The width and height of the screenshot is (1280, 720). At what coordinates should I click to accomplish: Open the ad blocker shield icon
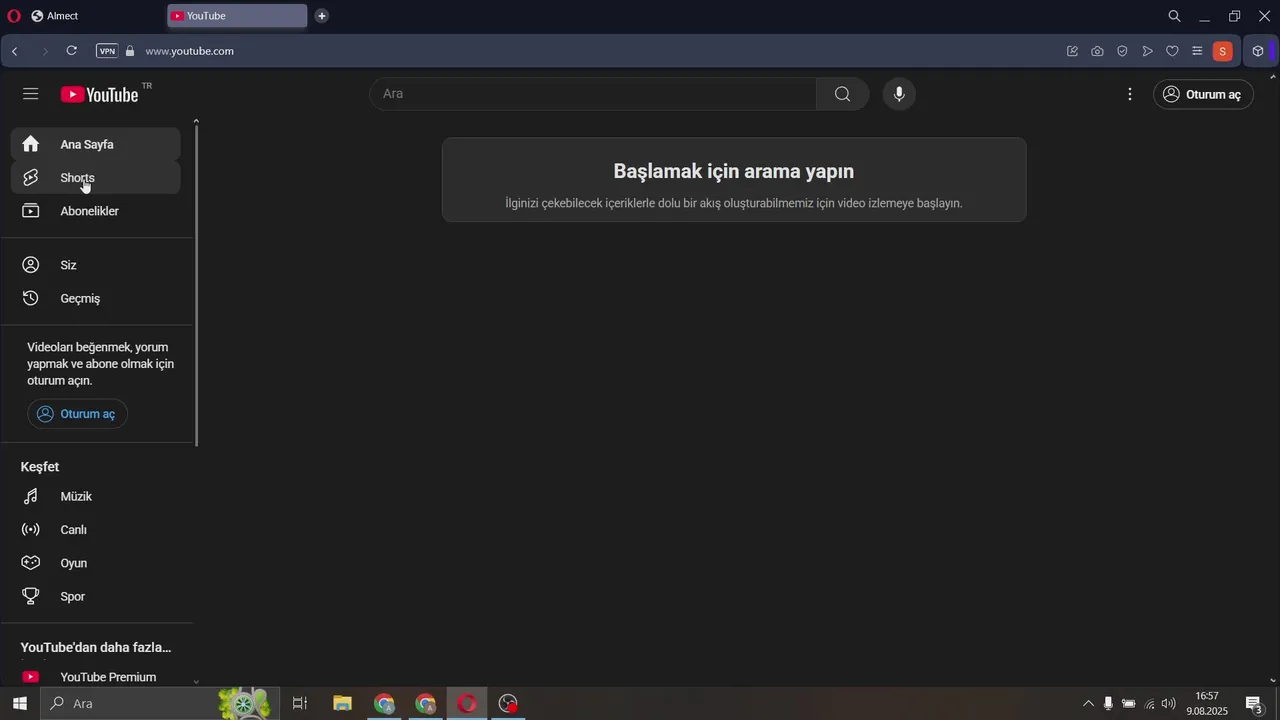[x=1122, y=51]
